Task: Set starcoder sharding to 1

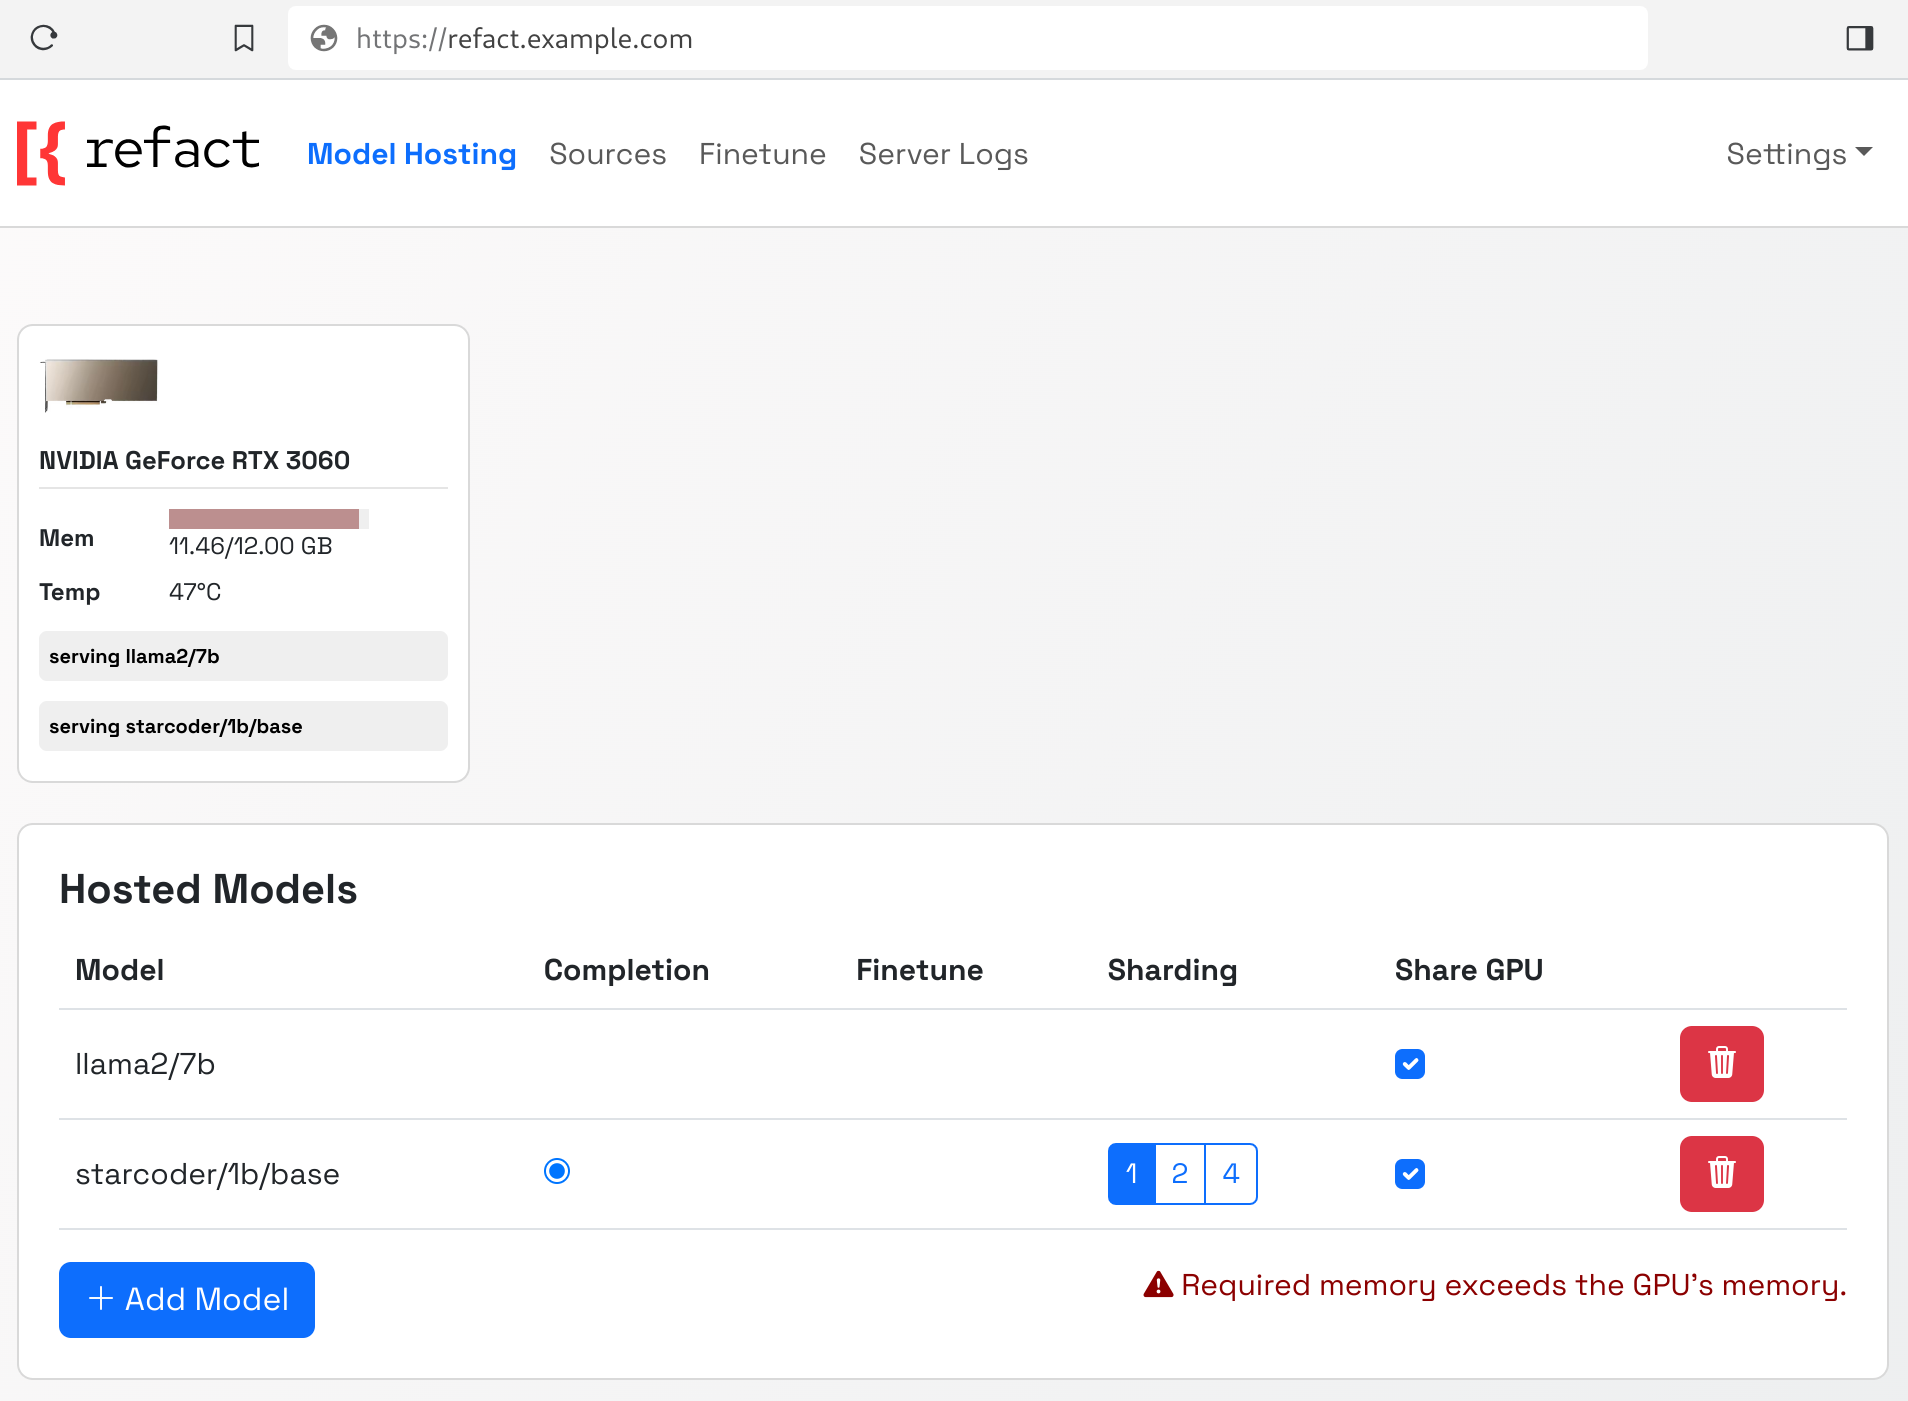Action: pyautogui.click(x=1132, y=1173)
